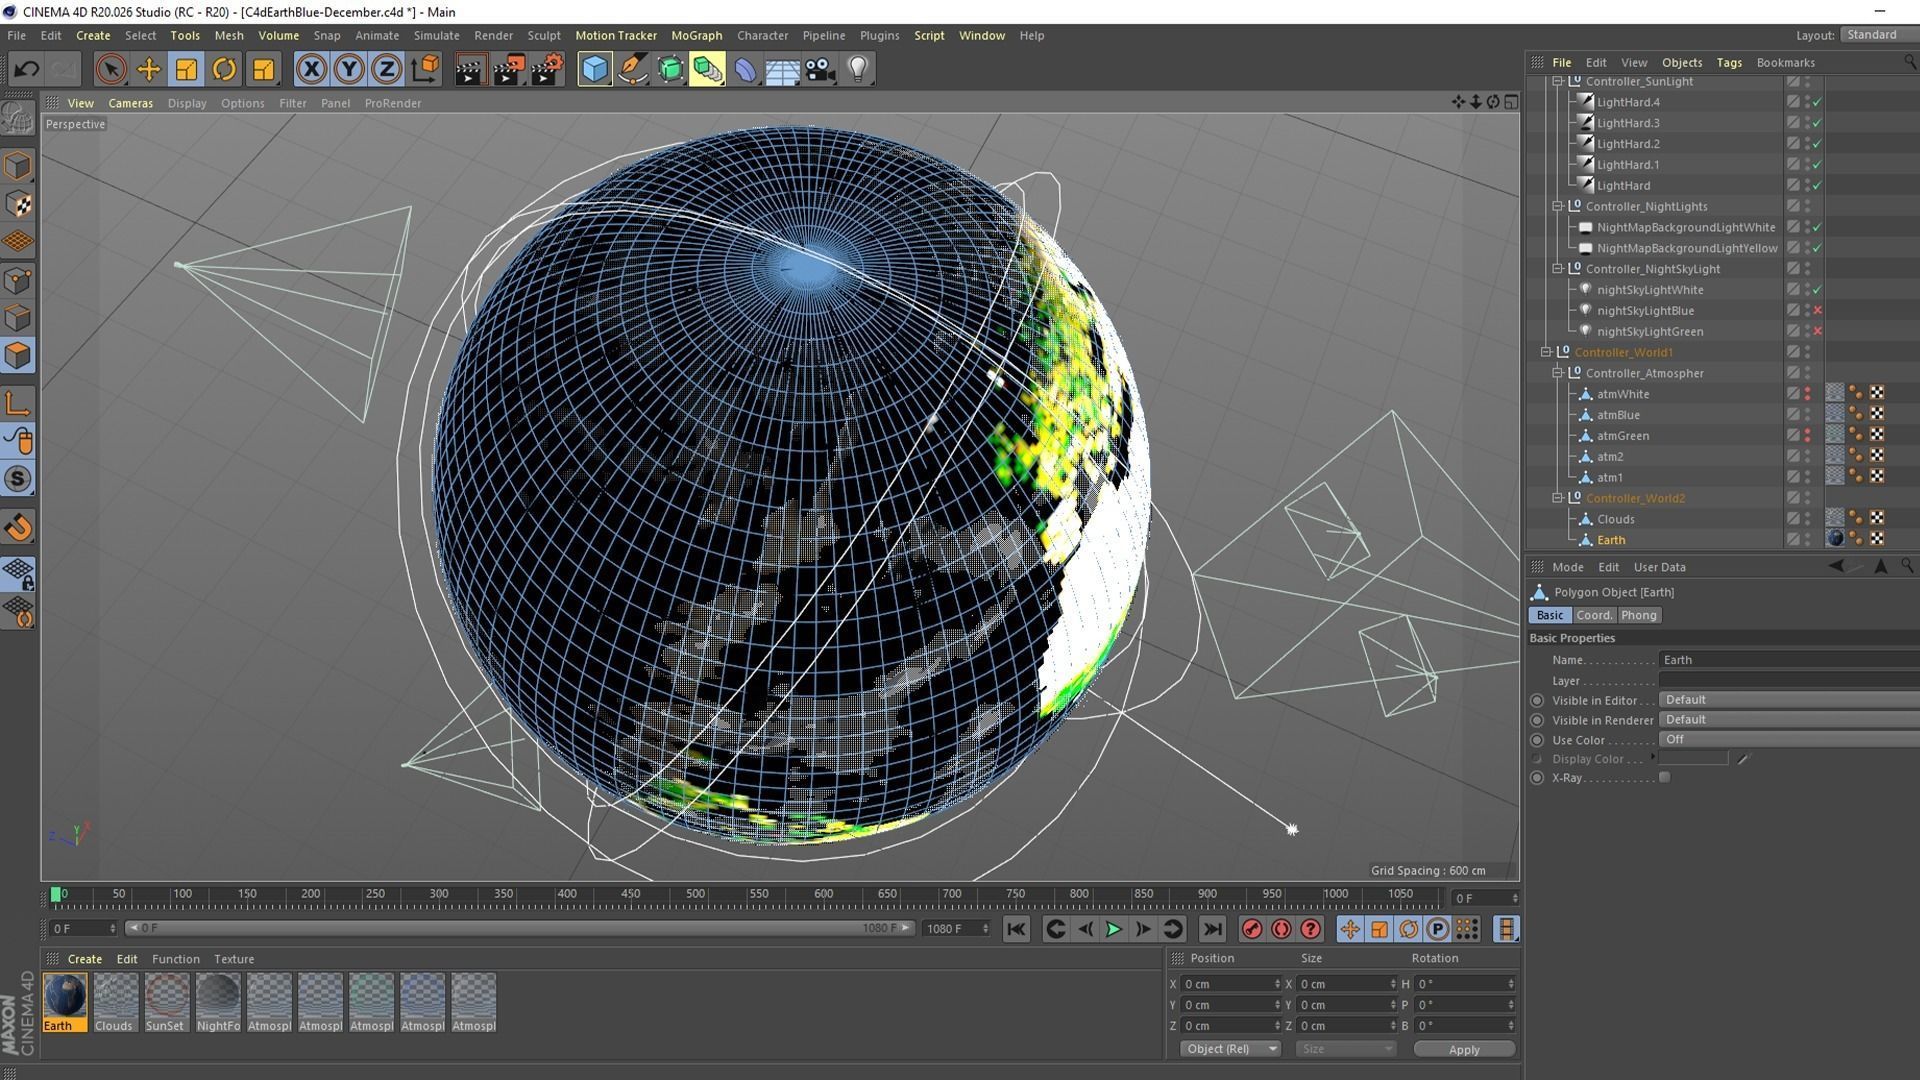This screenshot has width=1920, height=1080.
Task: Open the Simulate menu
Action: click(x=436, y=35)
